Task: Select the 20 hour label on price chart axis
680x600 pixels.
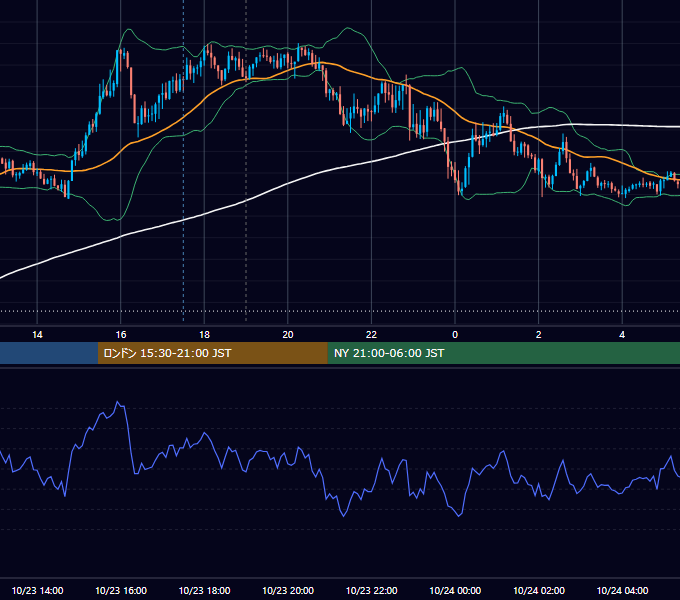Action: pos(288,335)
